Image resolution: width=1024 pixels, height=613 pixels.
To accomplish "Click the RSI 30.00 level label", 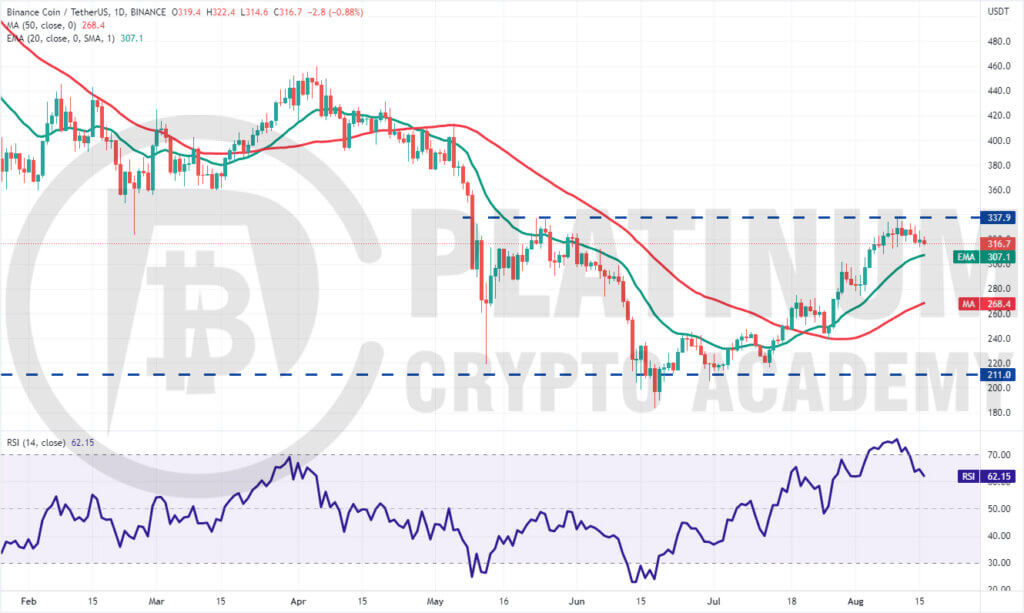I will [x=999, y=563].
